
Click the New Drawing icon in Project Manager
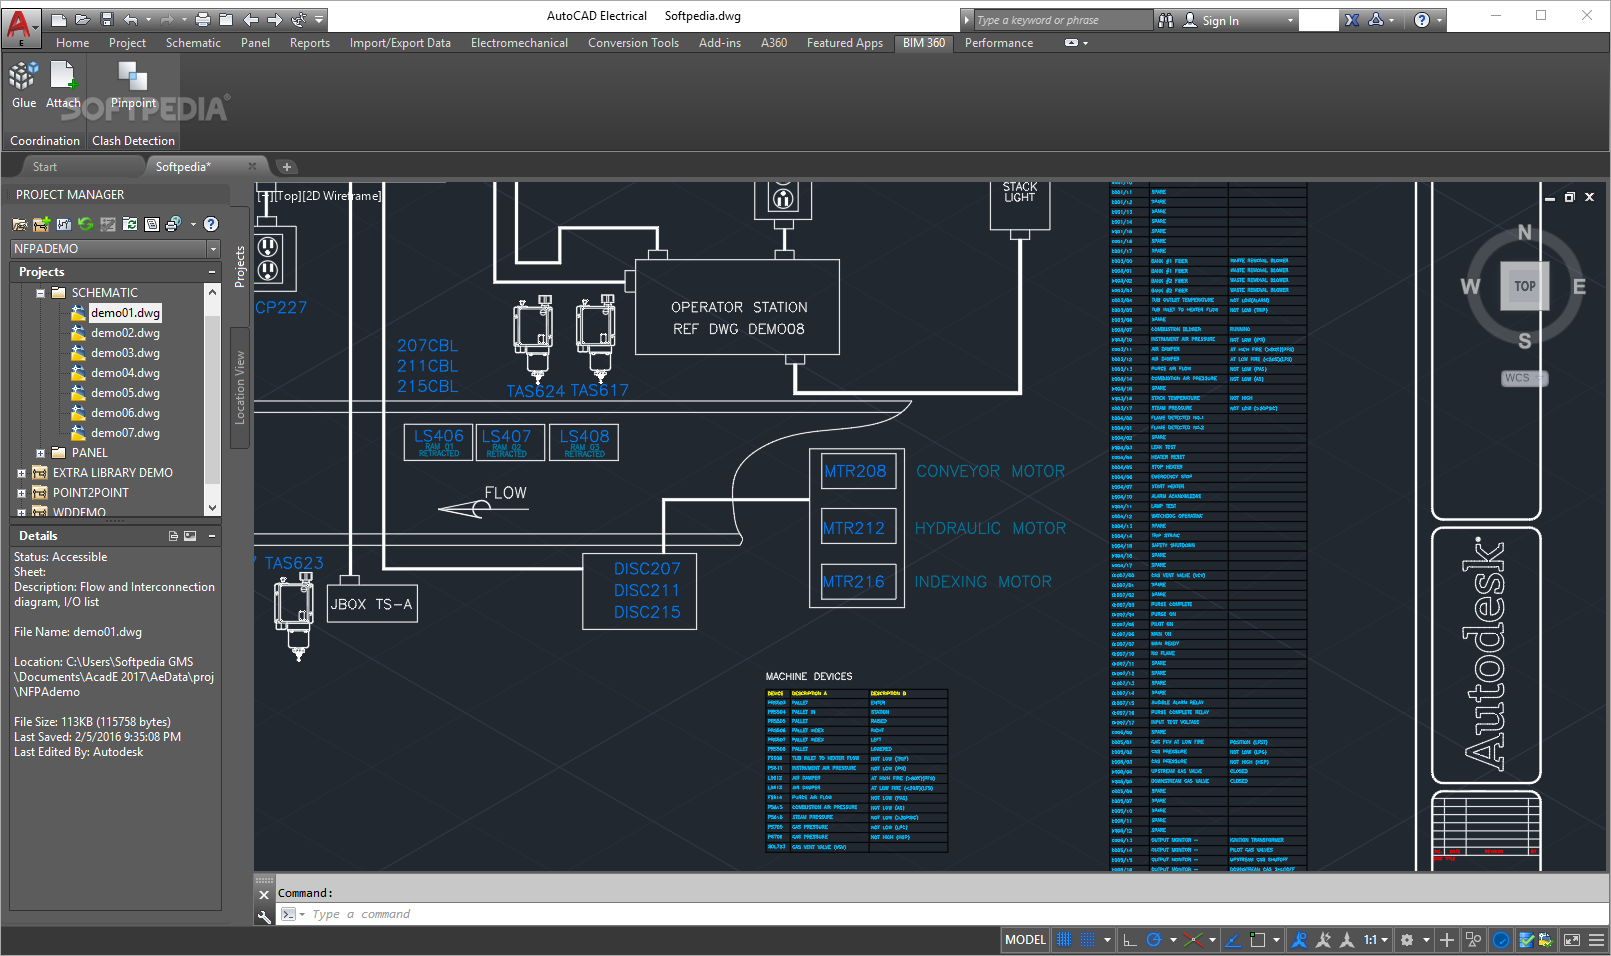[63, 224]
